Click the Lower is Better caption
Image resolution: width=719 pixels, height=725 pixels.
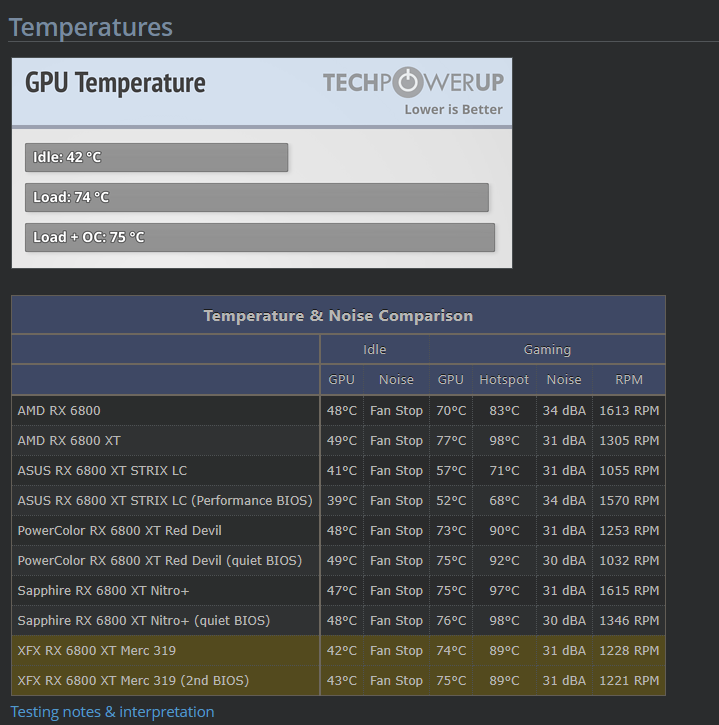pos(454,110)
